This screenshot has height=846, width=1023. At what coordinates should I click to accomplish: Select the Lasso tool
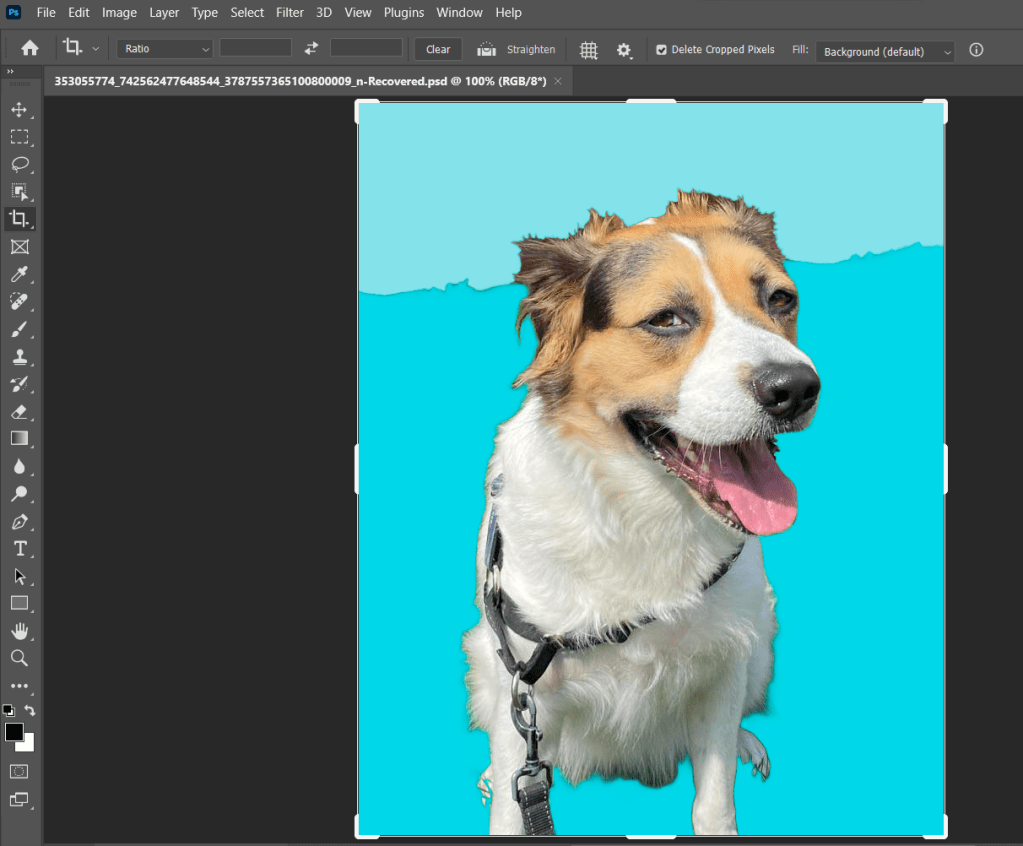[x=19, y=164]
